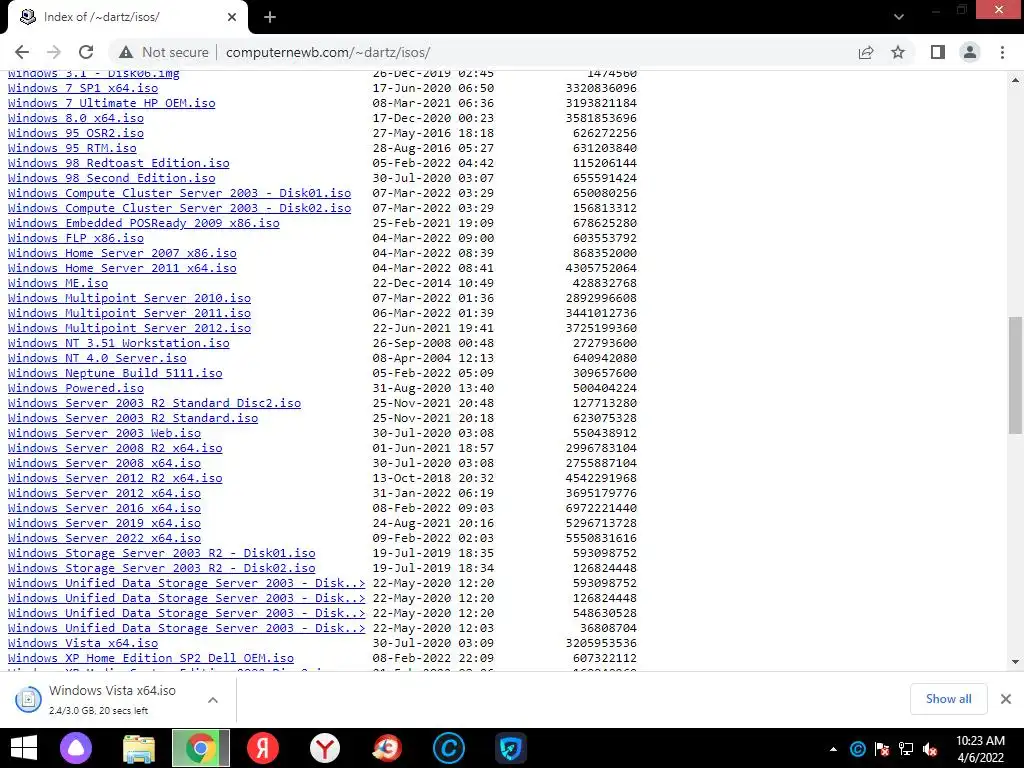Open the browser side panel
This screenshot has width=1024, height=768.
[938, 52]
